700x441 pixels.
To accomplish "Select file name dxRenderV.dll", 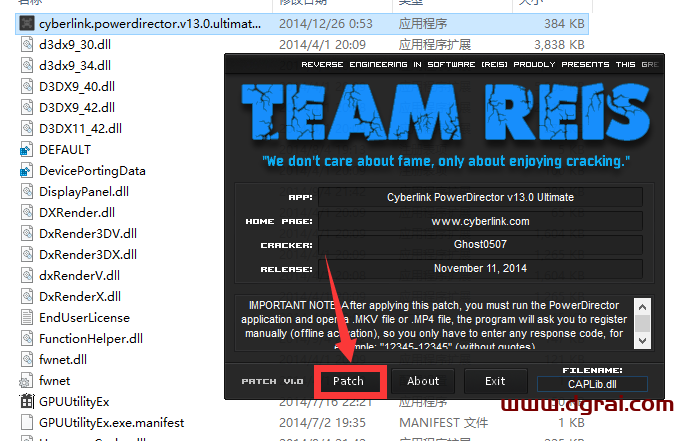I will (x=79, y=276).
